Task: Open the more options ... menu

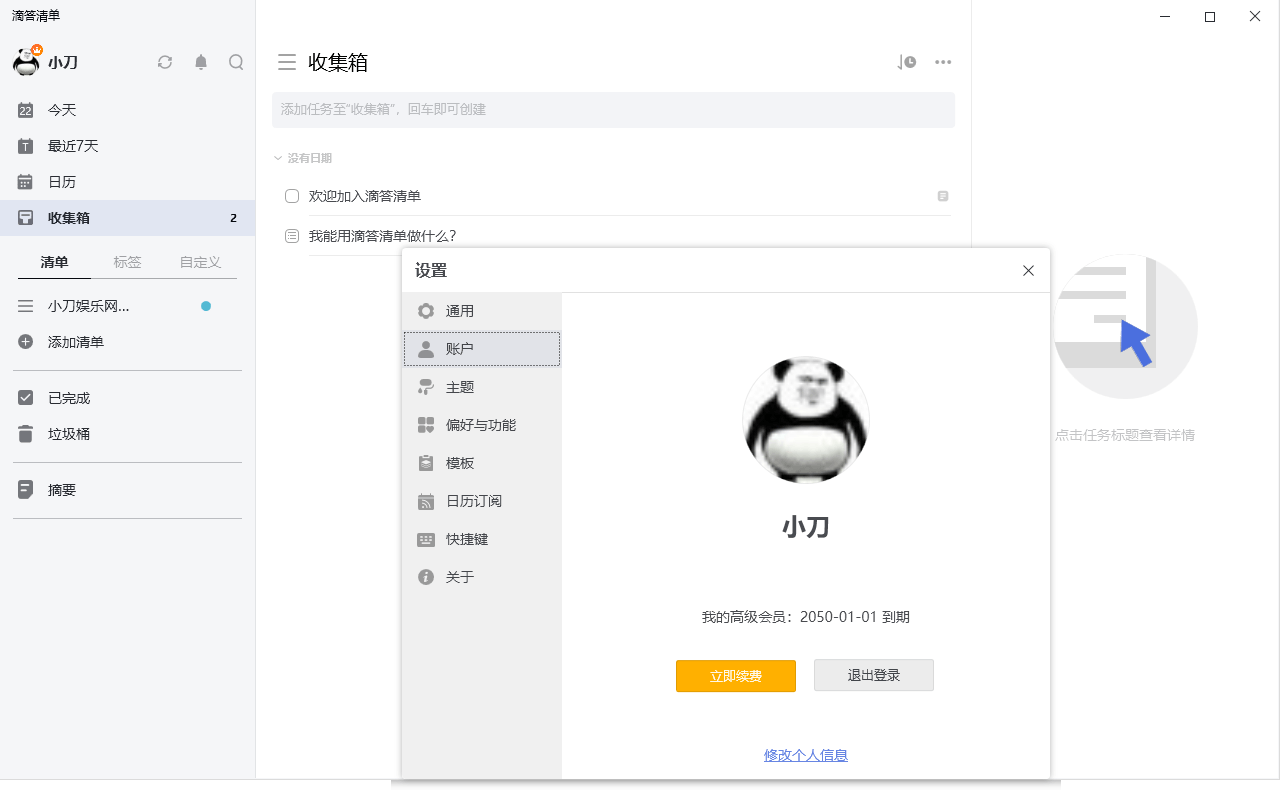Action: pos(941,61)
